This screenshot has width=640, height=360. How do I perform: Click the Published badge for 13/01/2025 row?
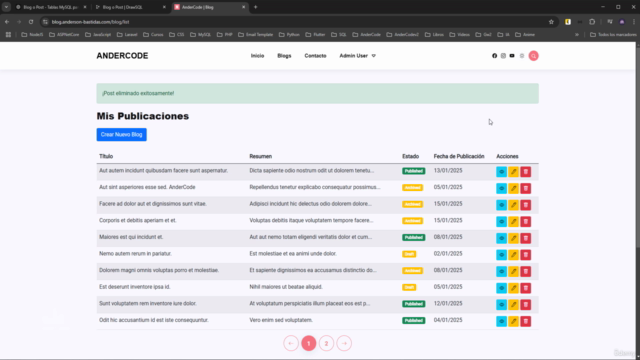click(x=413, y=171)
